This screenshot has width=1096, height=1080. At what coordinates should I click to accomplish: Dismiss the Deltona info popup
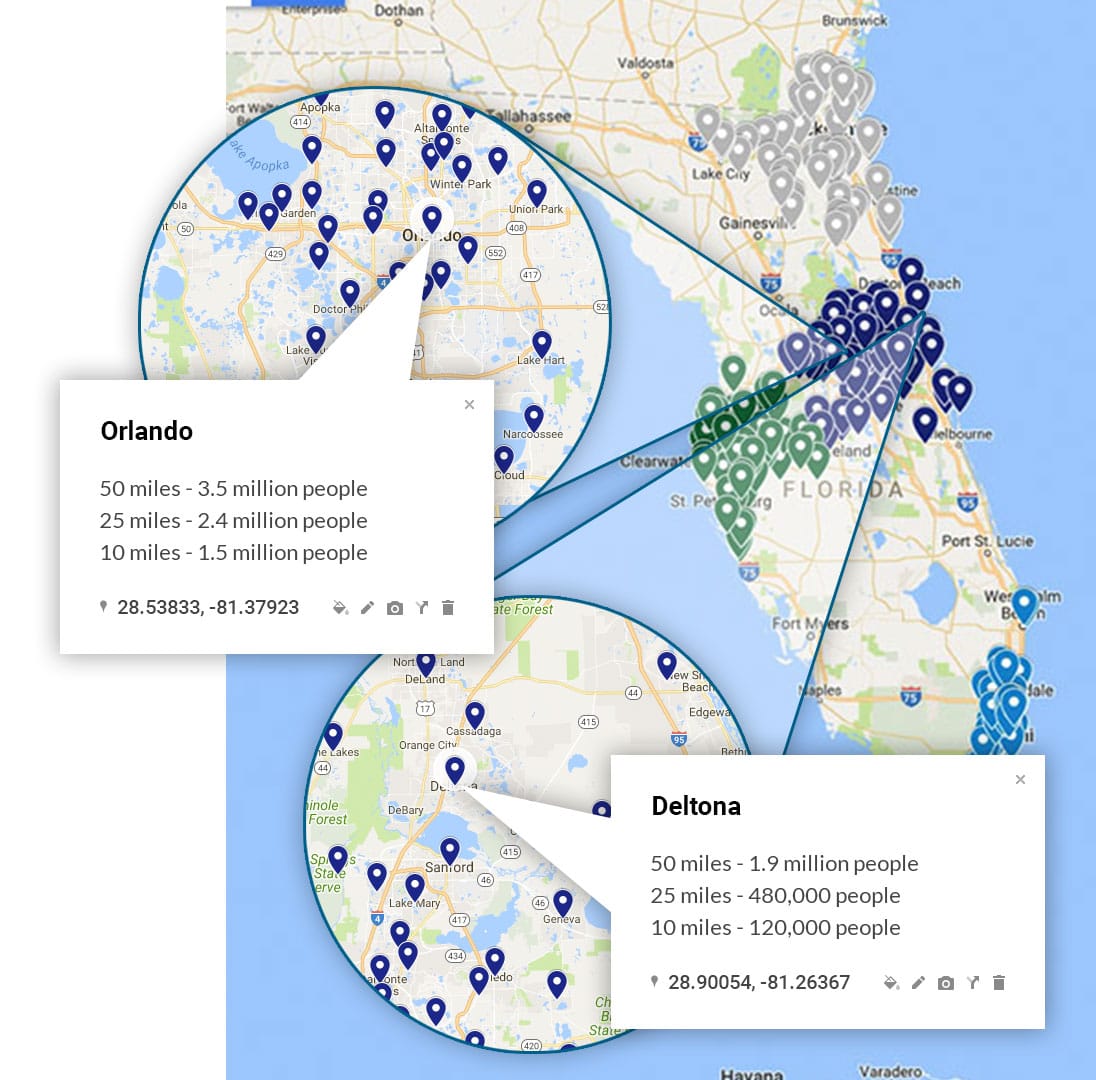[x=1020, y=780]
